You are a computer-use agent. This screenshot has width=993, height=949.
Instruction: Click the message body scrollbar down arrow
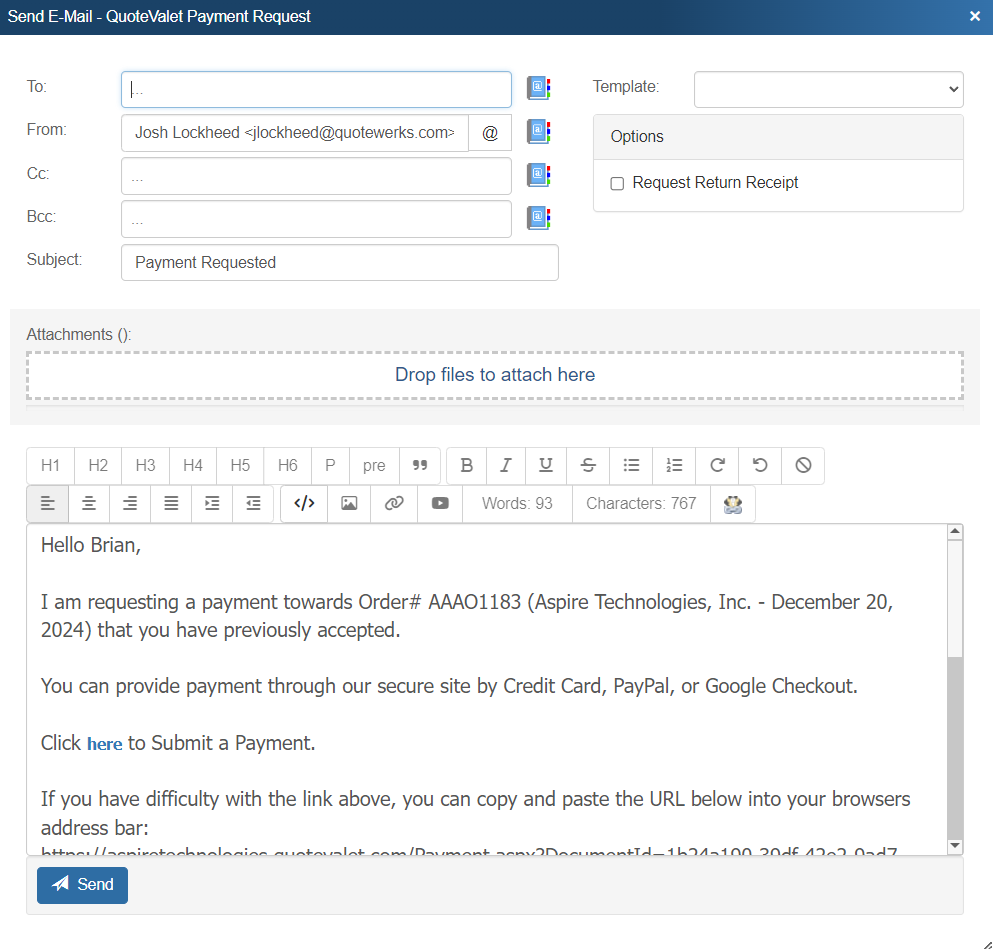tap(954, 846)
